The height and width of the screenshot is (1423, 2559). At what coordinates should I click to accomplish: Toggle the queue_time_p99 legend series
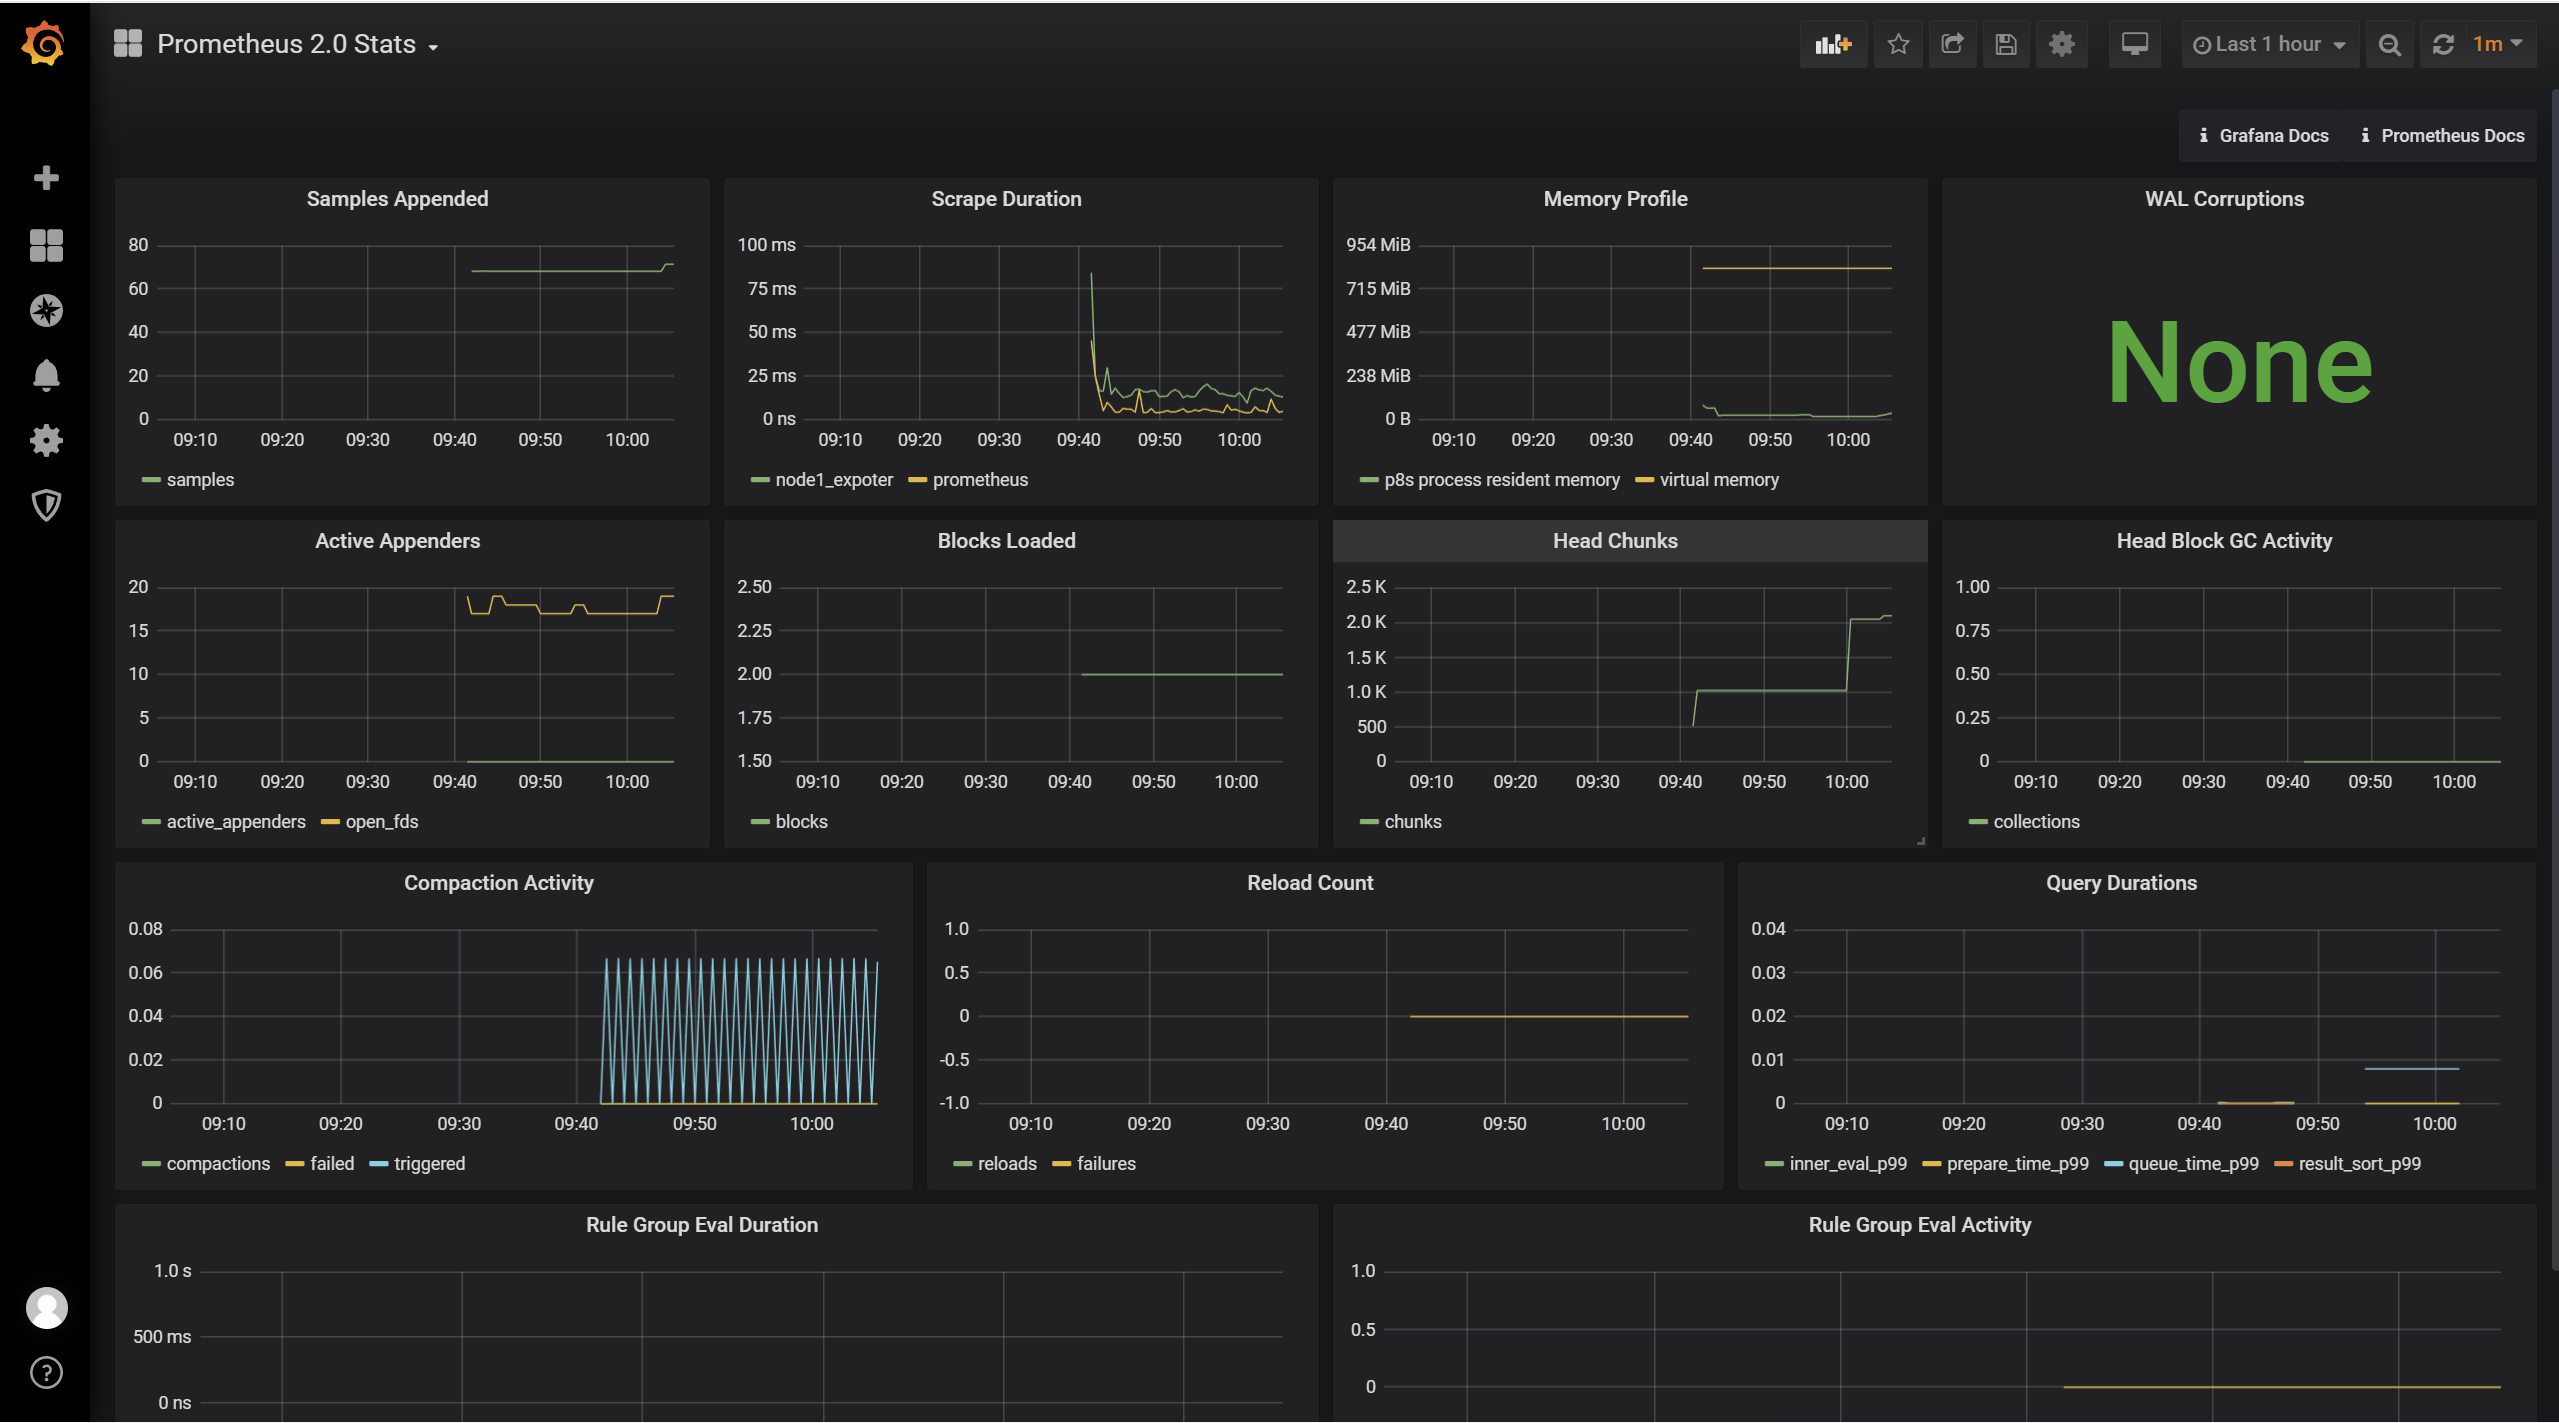(2193, 1164)
